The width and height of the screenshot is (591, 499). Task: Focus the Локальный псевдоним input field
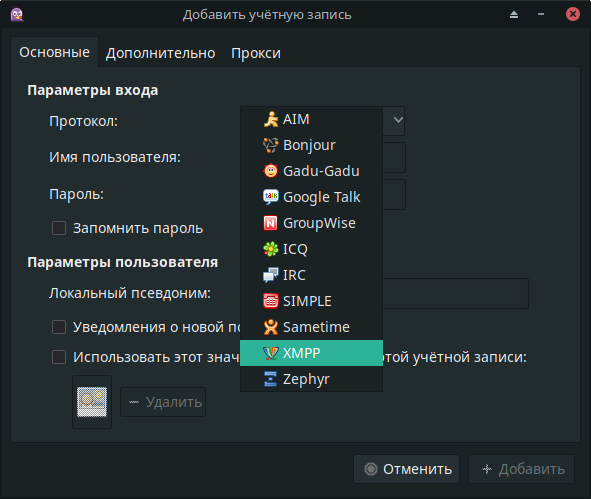point(455,294)
